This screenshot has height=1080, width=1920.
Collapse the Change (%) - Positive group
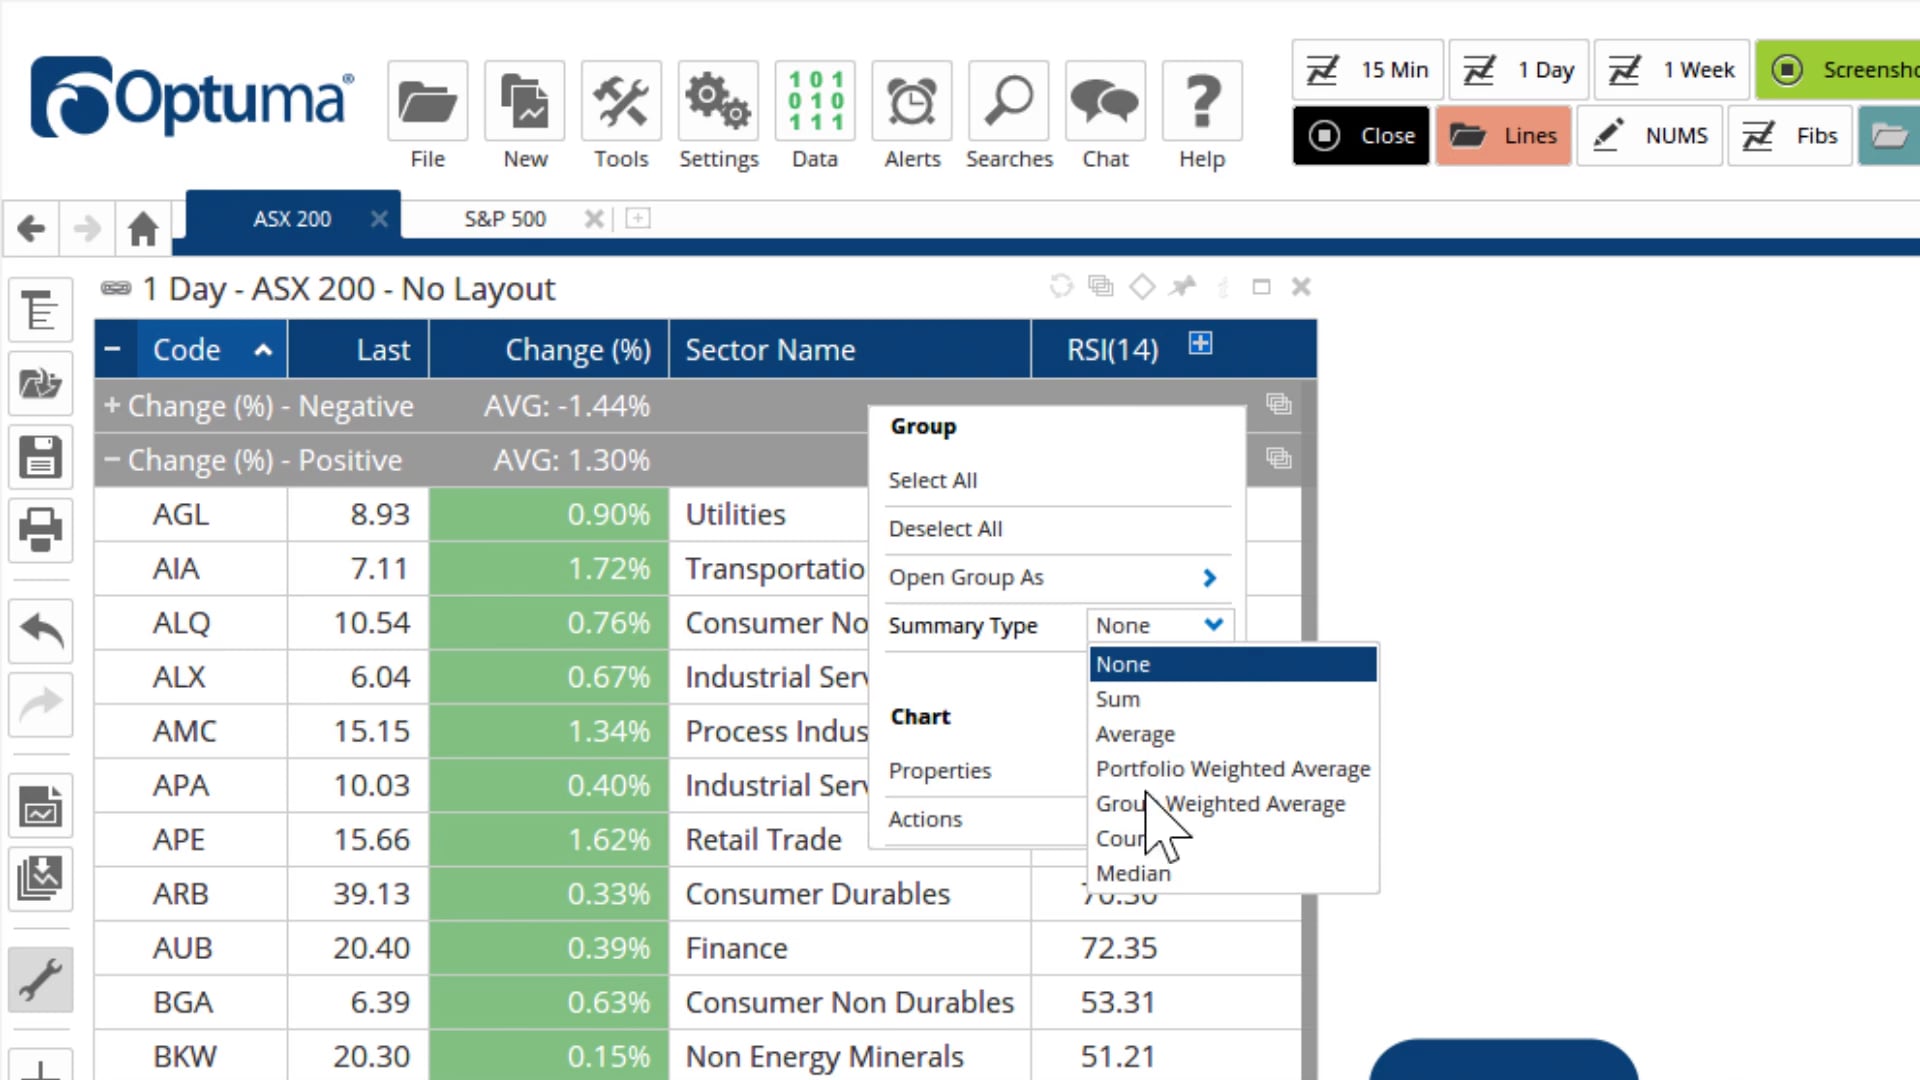[112, 459]
